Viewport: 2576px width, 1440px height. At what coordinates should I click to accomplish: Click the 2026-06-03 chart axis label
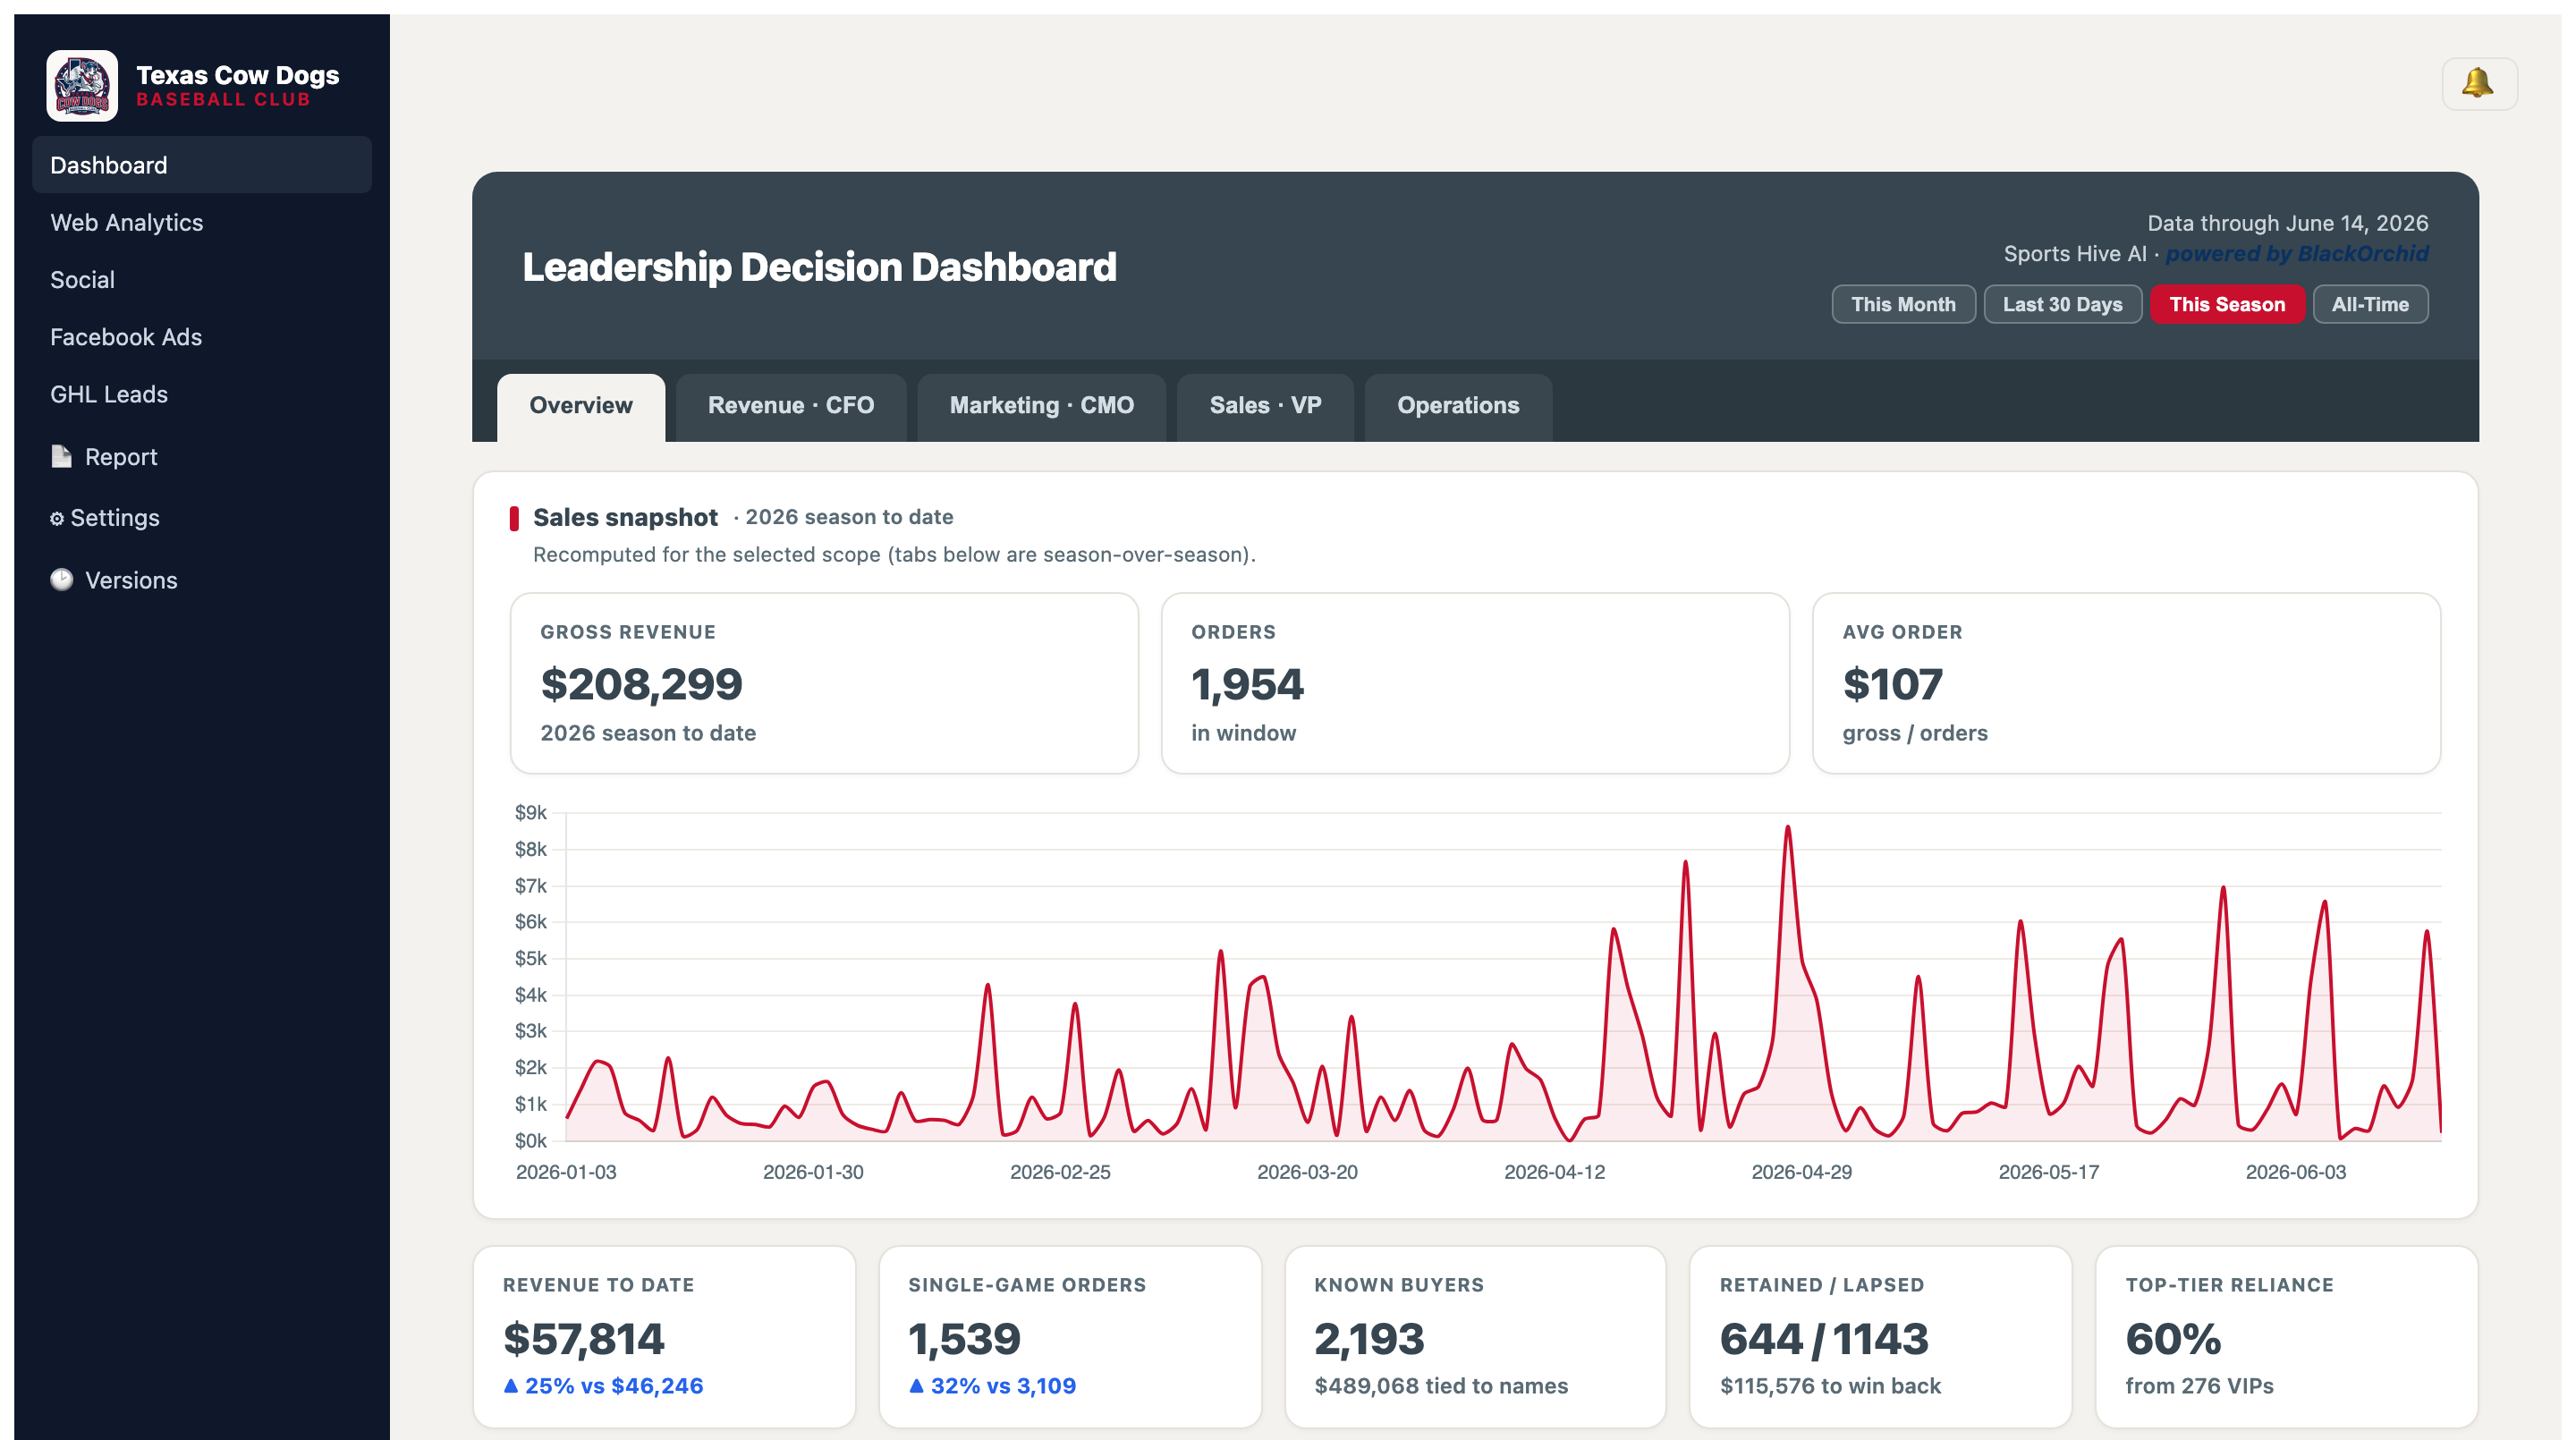(2295, 1172)
